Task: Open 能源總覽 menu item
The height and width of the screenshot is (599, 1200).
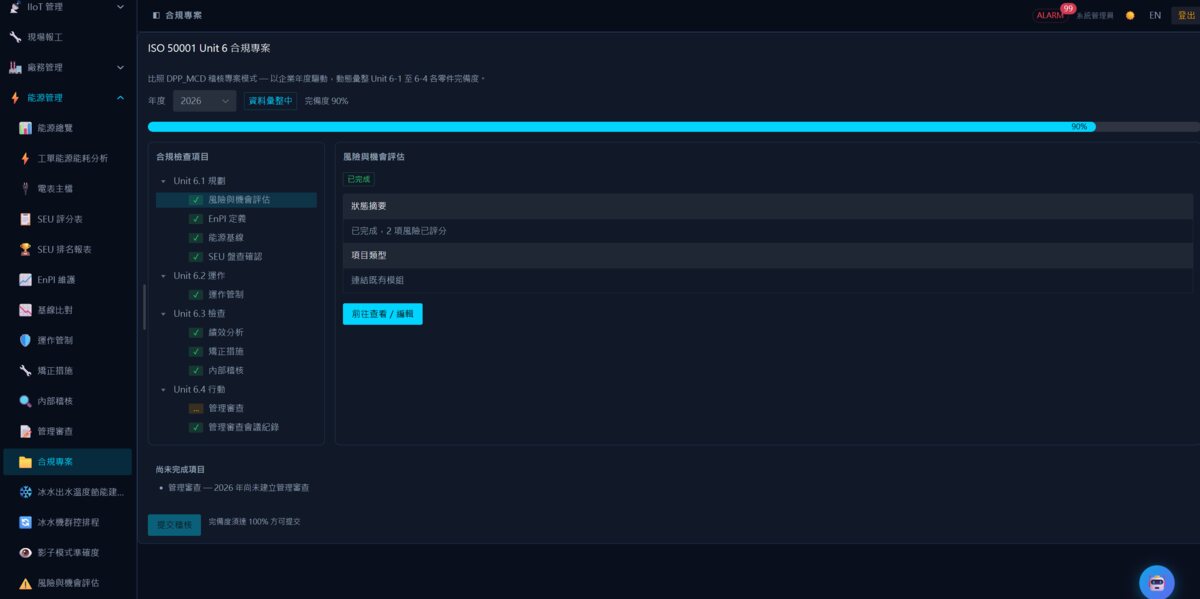Action: pyautogui.click(x=66, y=128)
